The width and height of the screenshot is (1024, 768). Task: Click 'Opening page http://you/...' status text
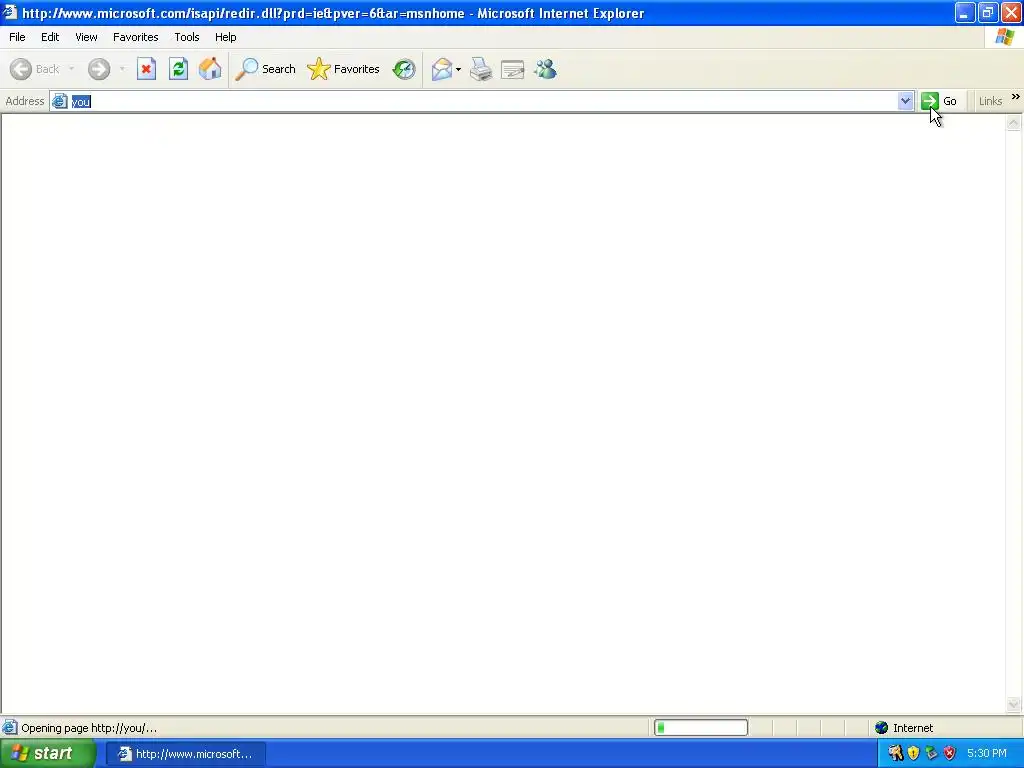point(89,728)
